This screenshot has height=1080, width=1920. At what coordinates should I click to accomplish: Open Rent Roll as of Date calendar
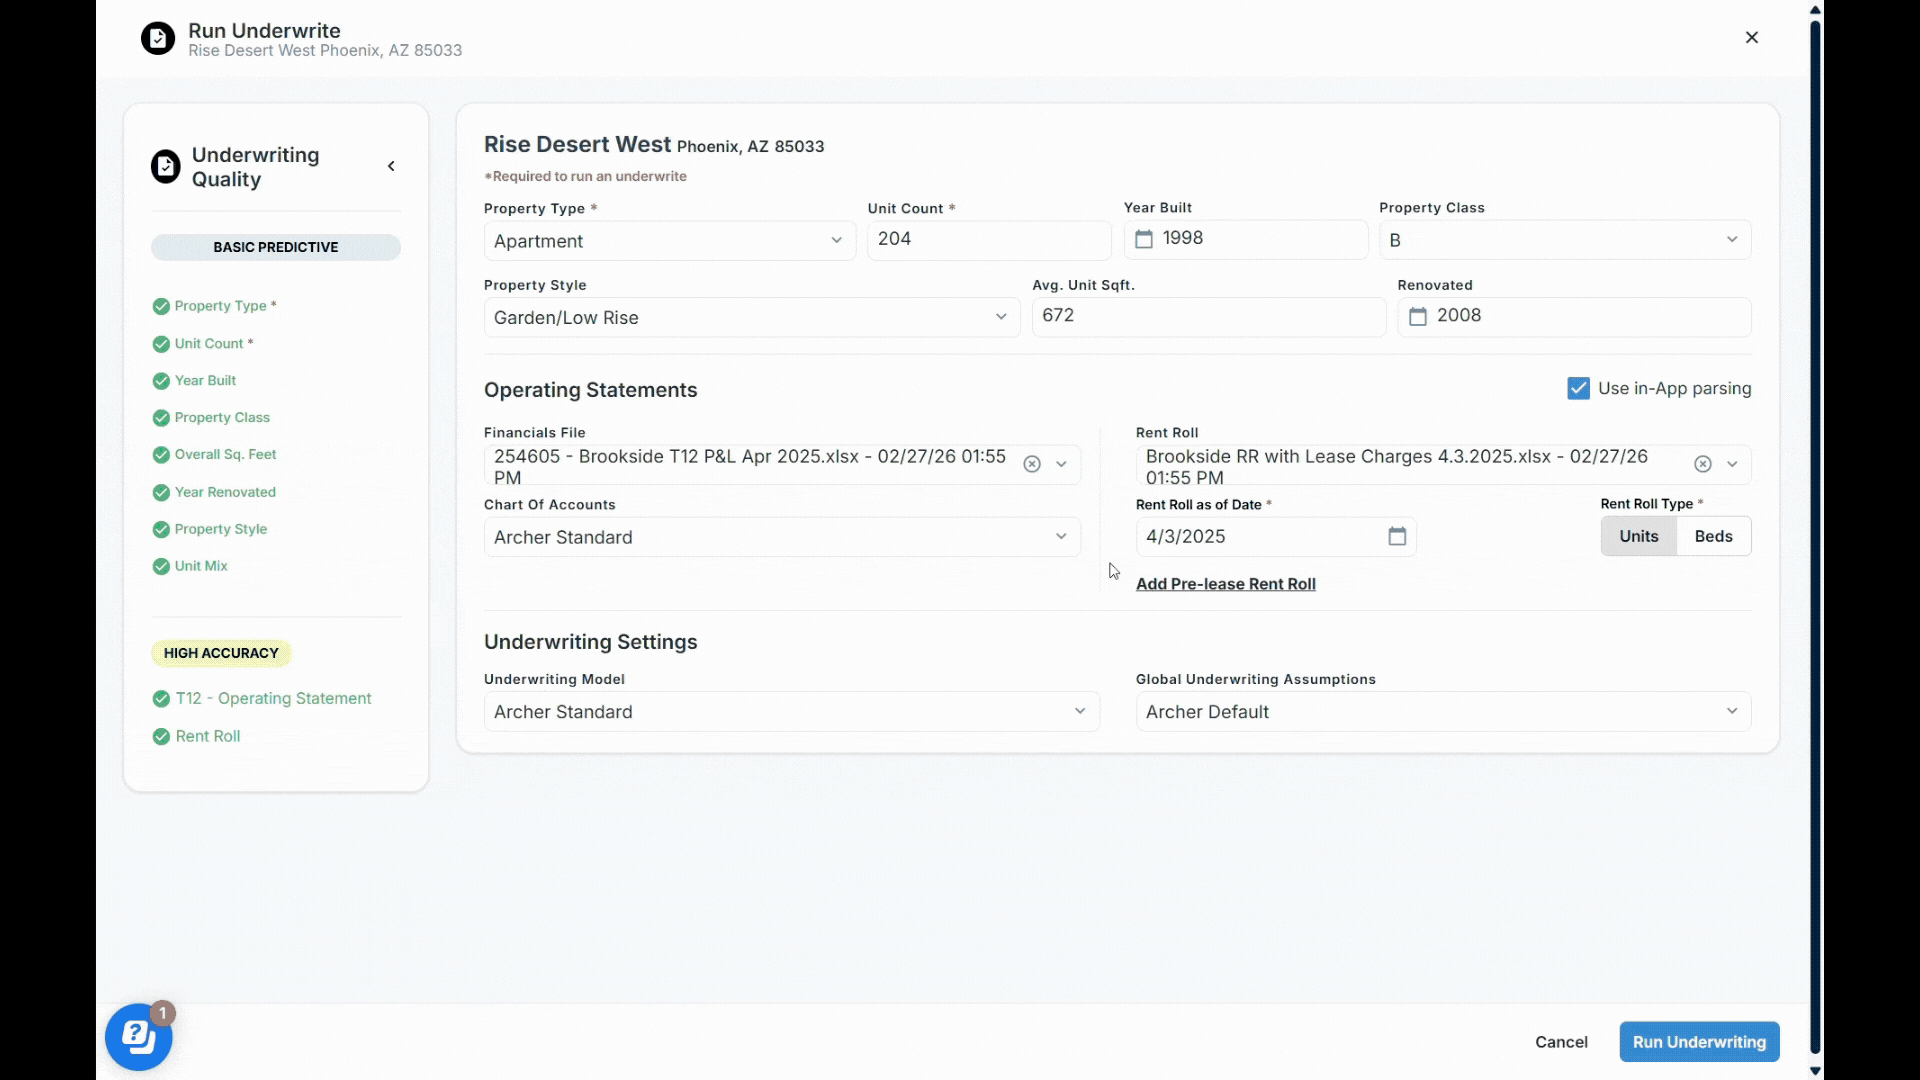[x=1397, y=537]
